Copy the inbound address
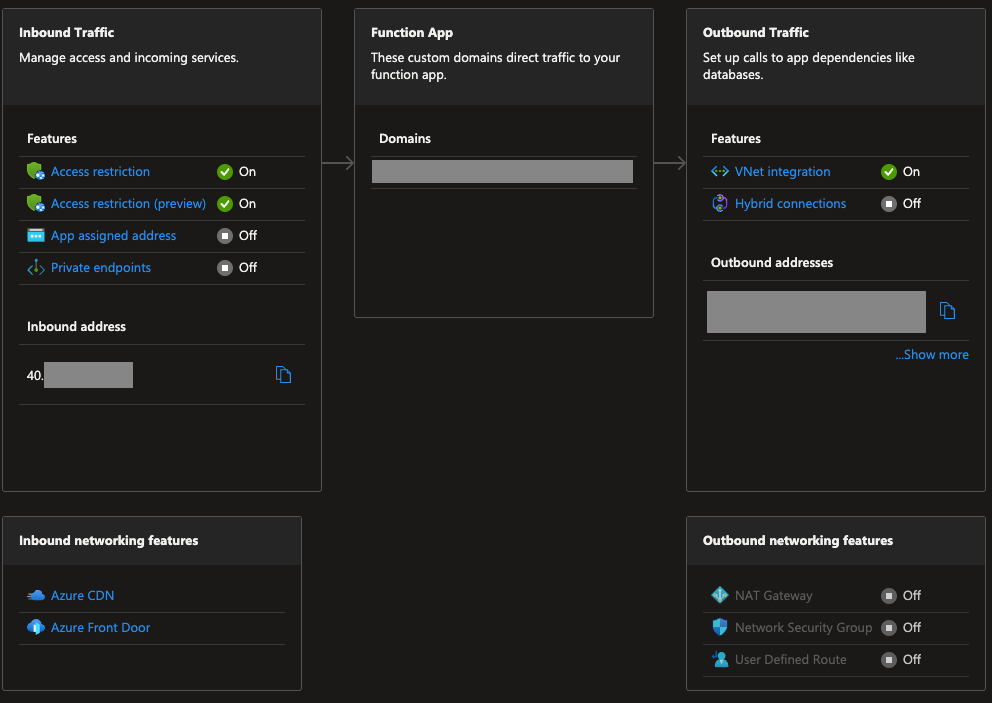992x703 pixels. tap(283, 374)
